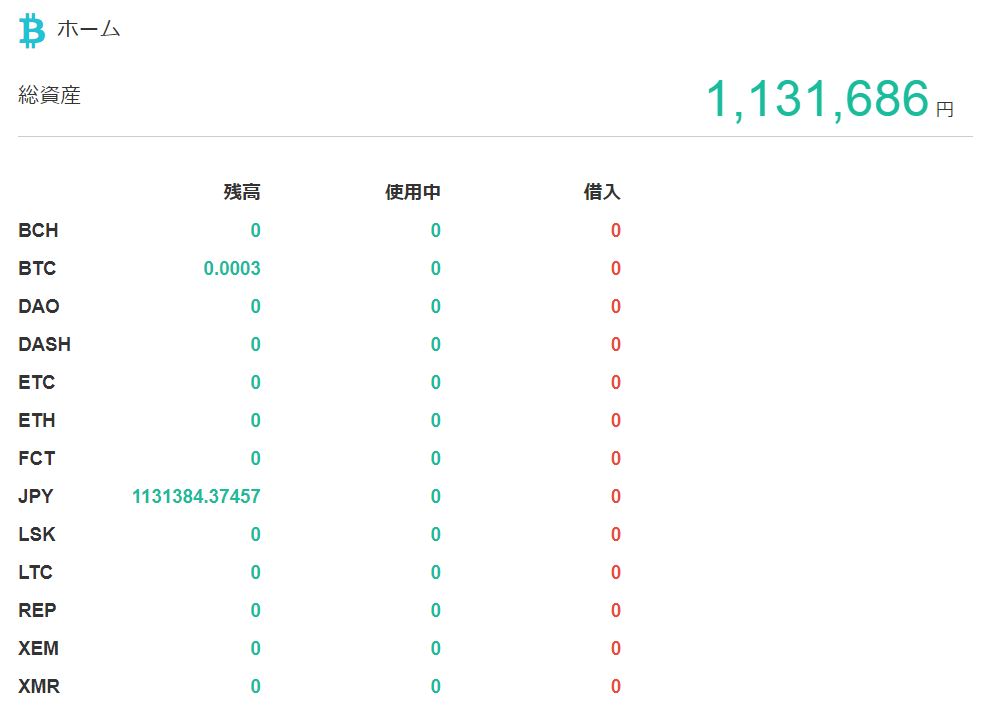Click the Bitcoin logo icon

click(31, 31)
